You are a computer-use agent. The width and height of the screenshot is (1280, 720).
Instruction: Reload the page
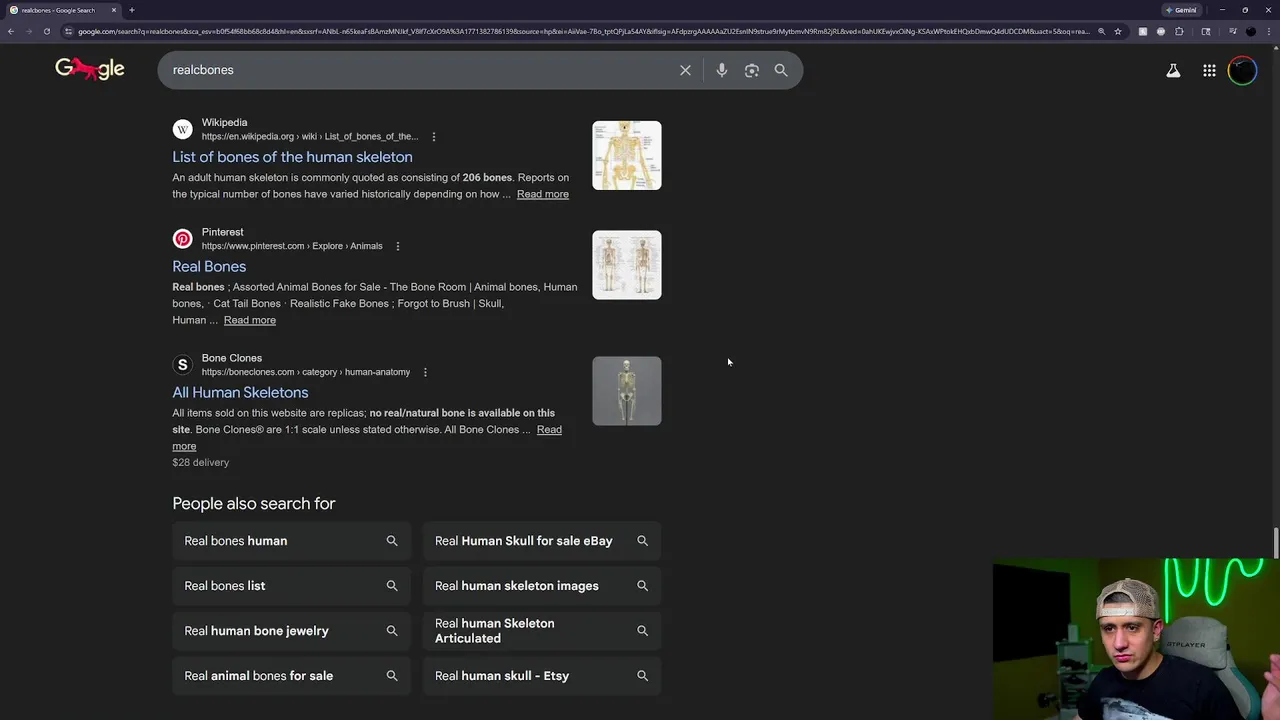pos(47,31)
